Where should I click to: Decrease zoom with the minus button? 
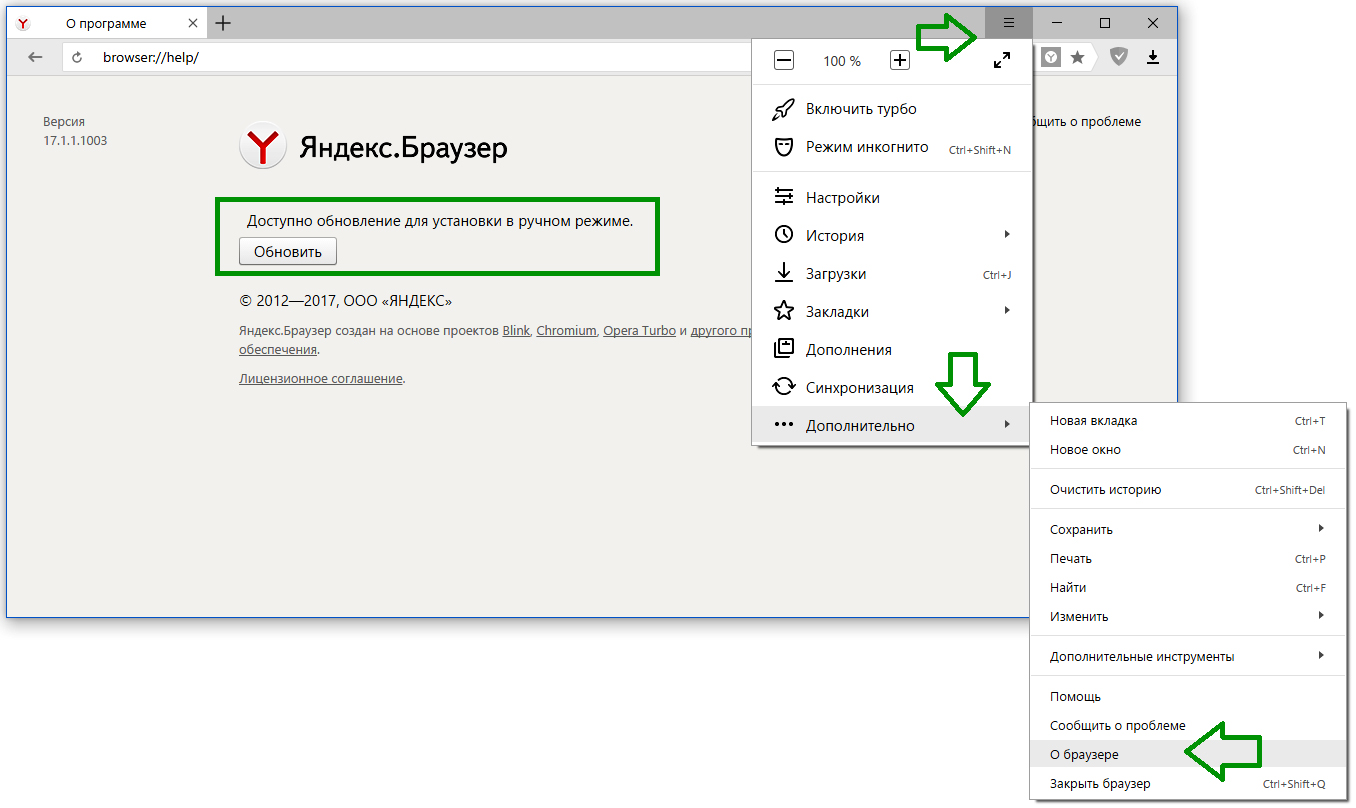784,61
